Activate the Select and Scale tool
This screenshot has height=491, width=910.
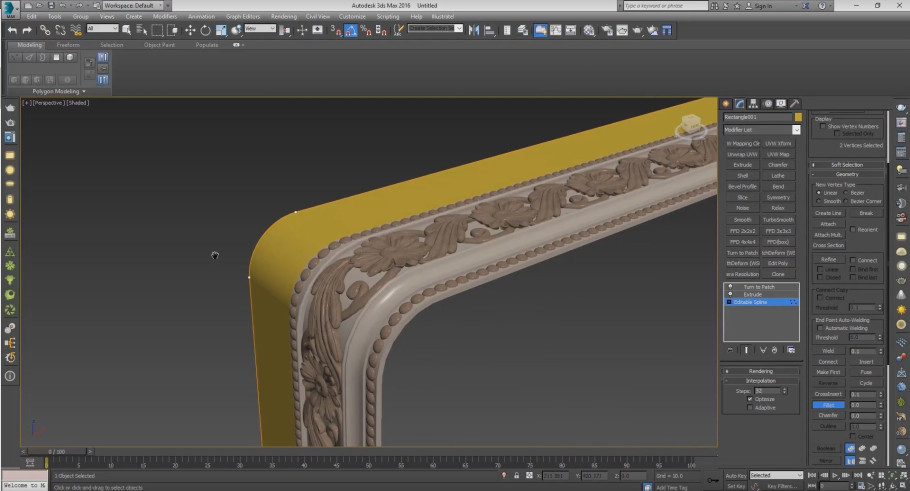click(221, 30)
